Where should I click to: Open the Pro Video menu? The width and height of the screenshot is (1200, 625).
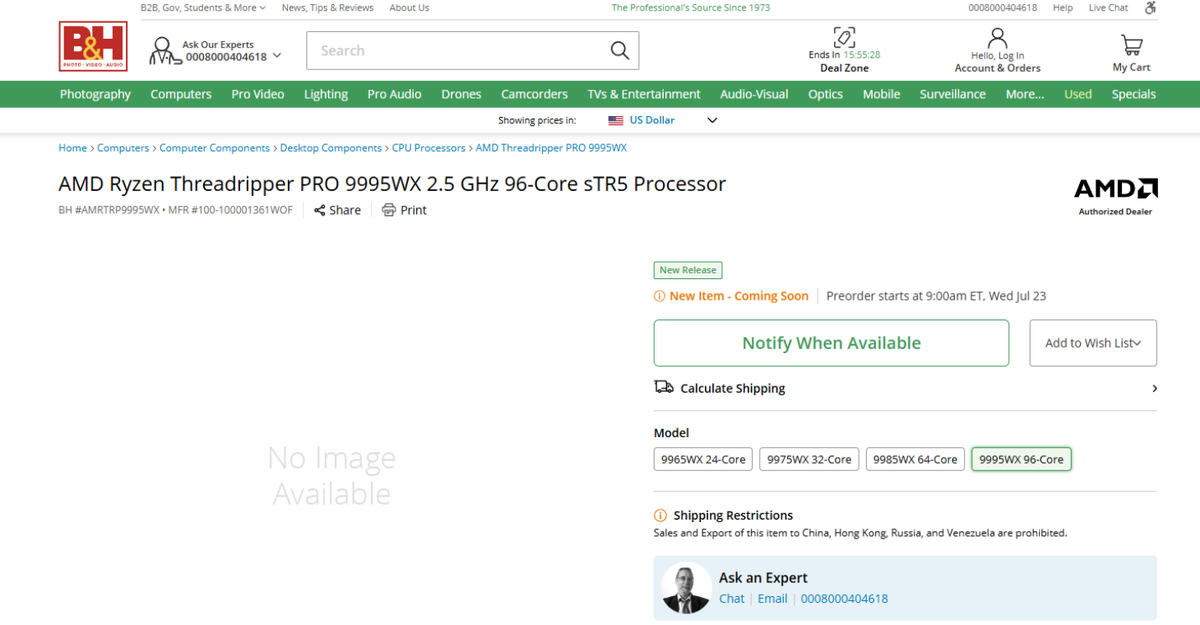(258, 94)
